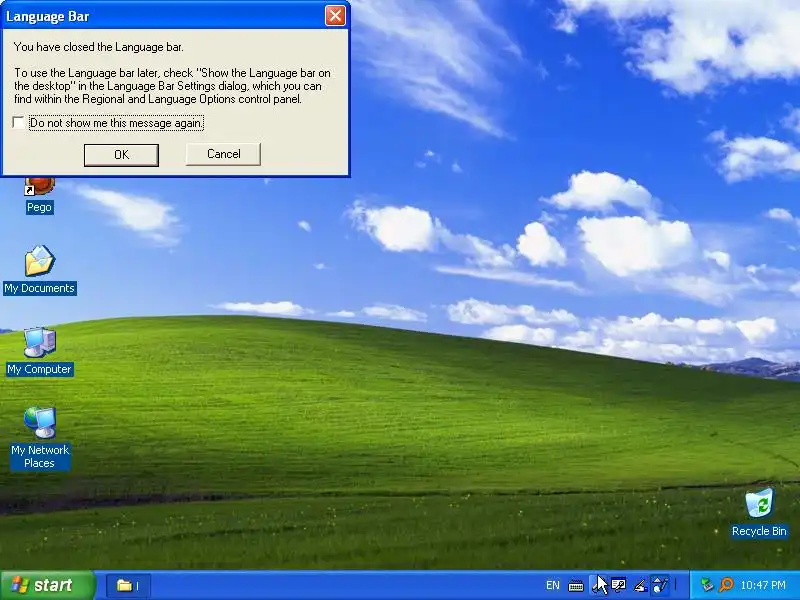
Task: Select the My Computer desktop icon
Action: (x=39, y=352)
